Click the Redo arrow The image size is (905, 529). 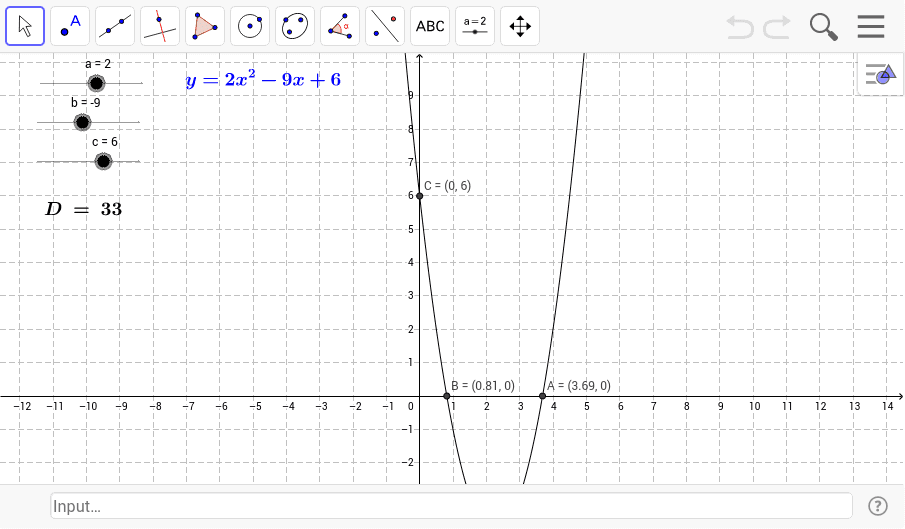pos(777,27)
